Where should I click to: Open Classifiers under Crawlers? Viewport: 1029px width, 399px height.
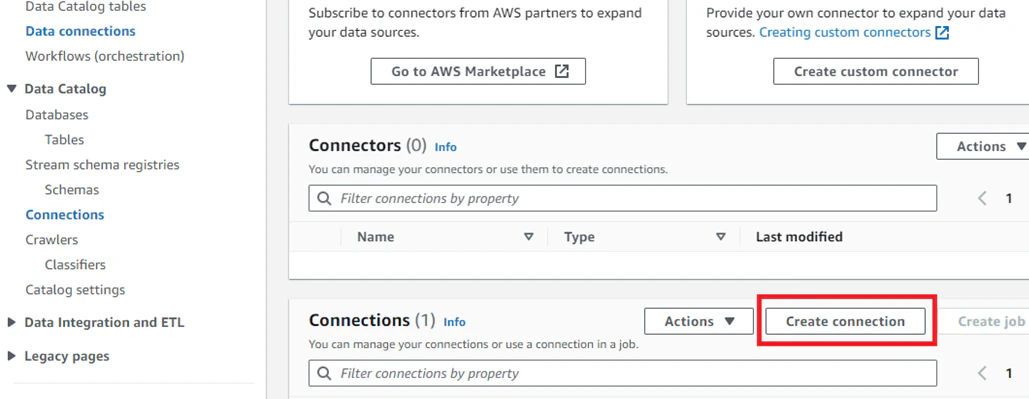tap(75, 264)
